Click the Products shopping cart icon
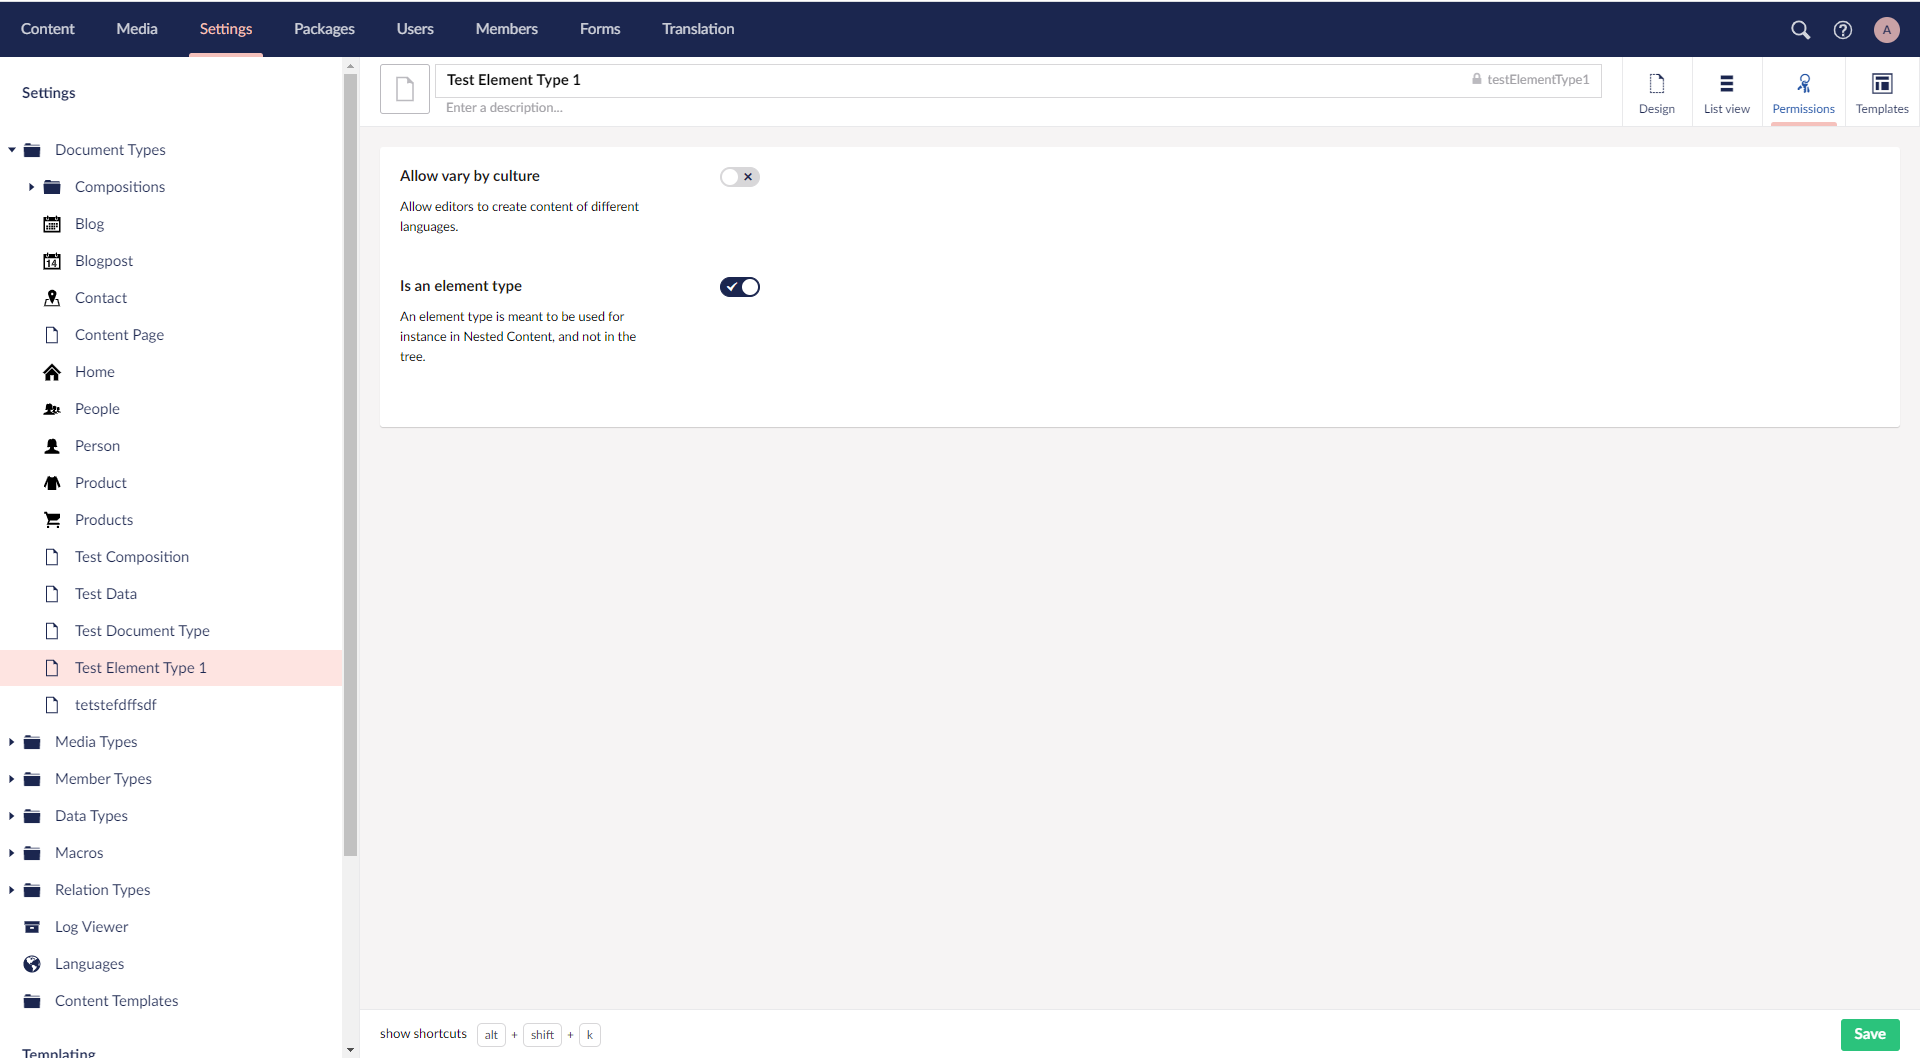This screenshot has height=1058, width=1920. tap(52, 520)
